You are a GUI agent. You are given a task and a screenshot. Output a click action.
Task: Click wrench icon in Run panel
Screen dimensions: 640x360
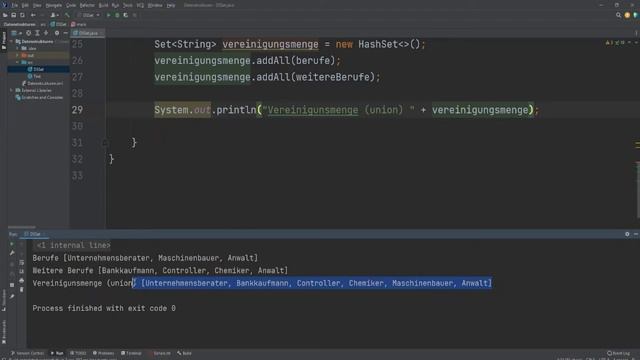tap(12, 253)
